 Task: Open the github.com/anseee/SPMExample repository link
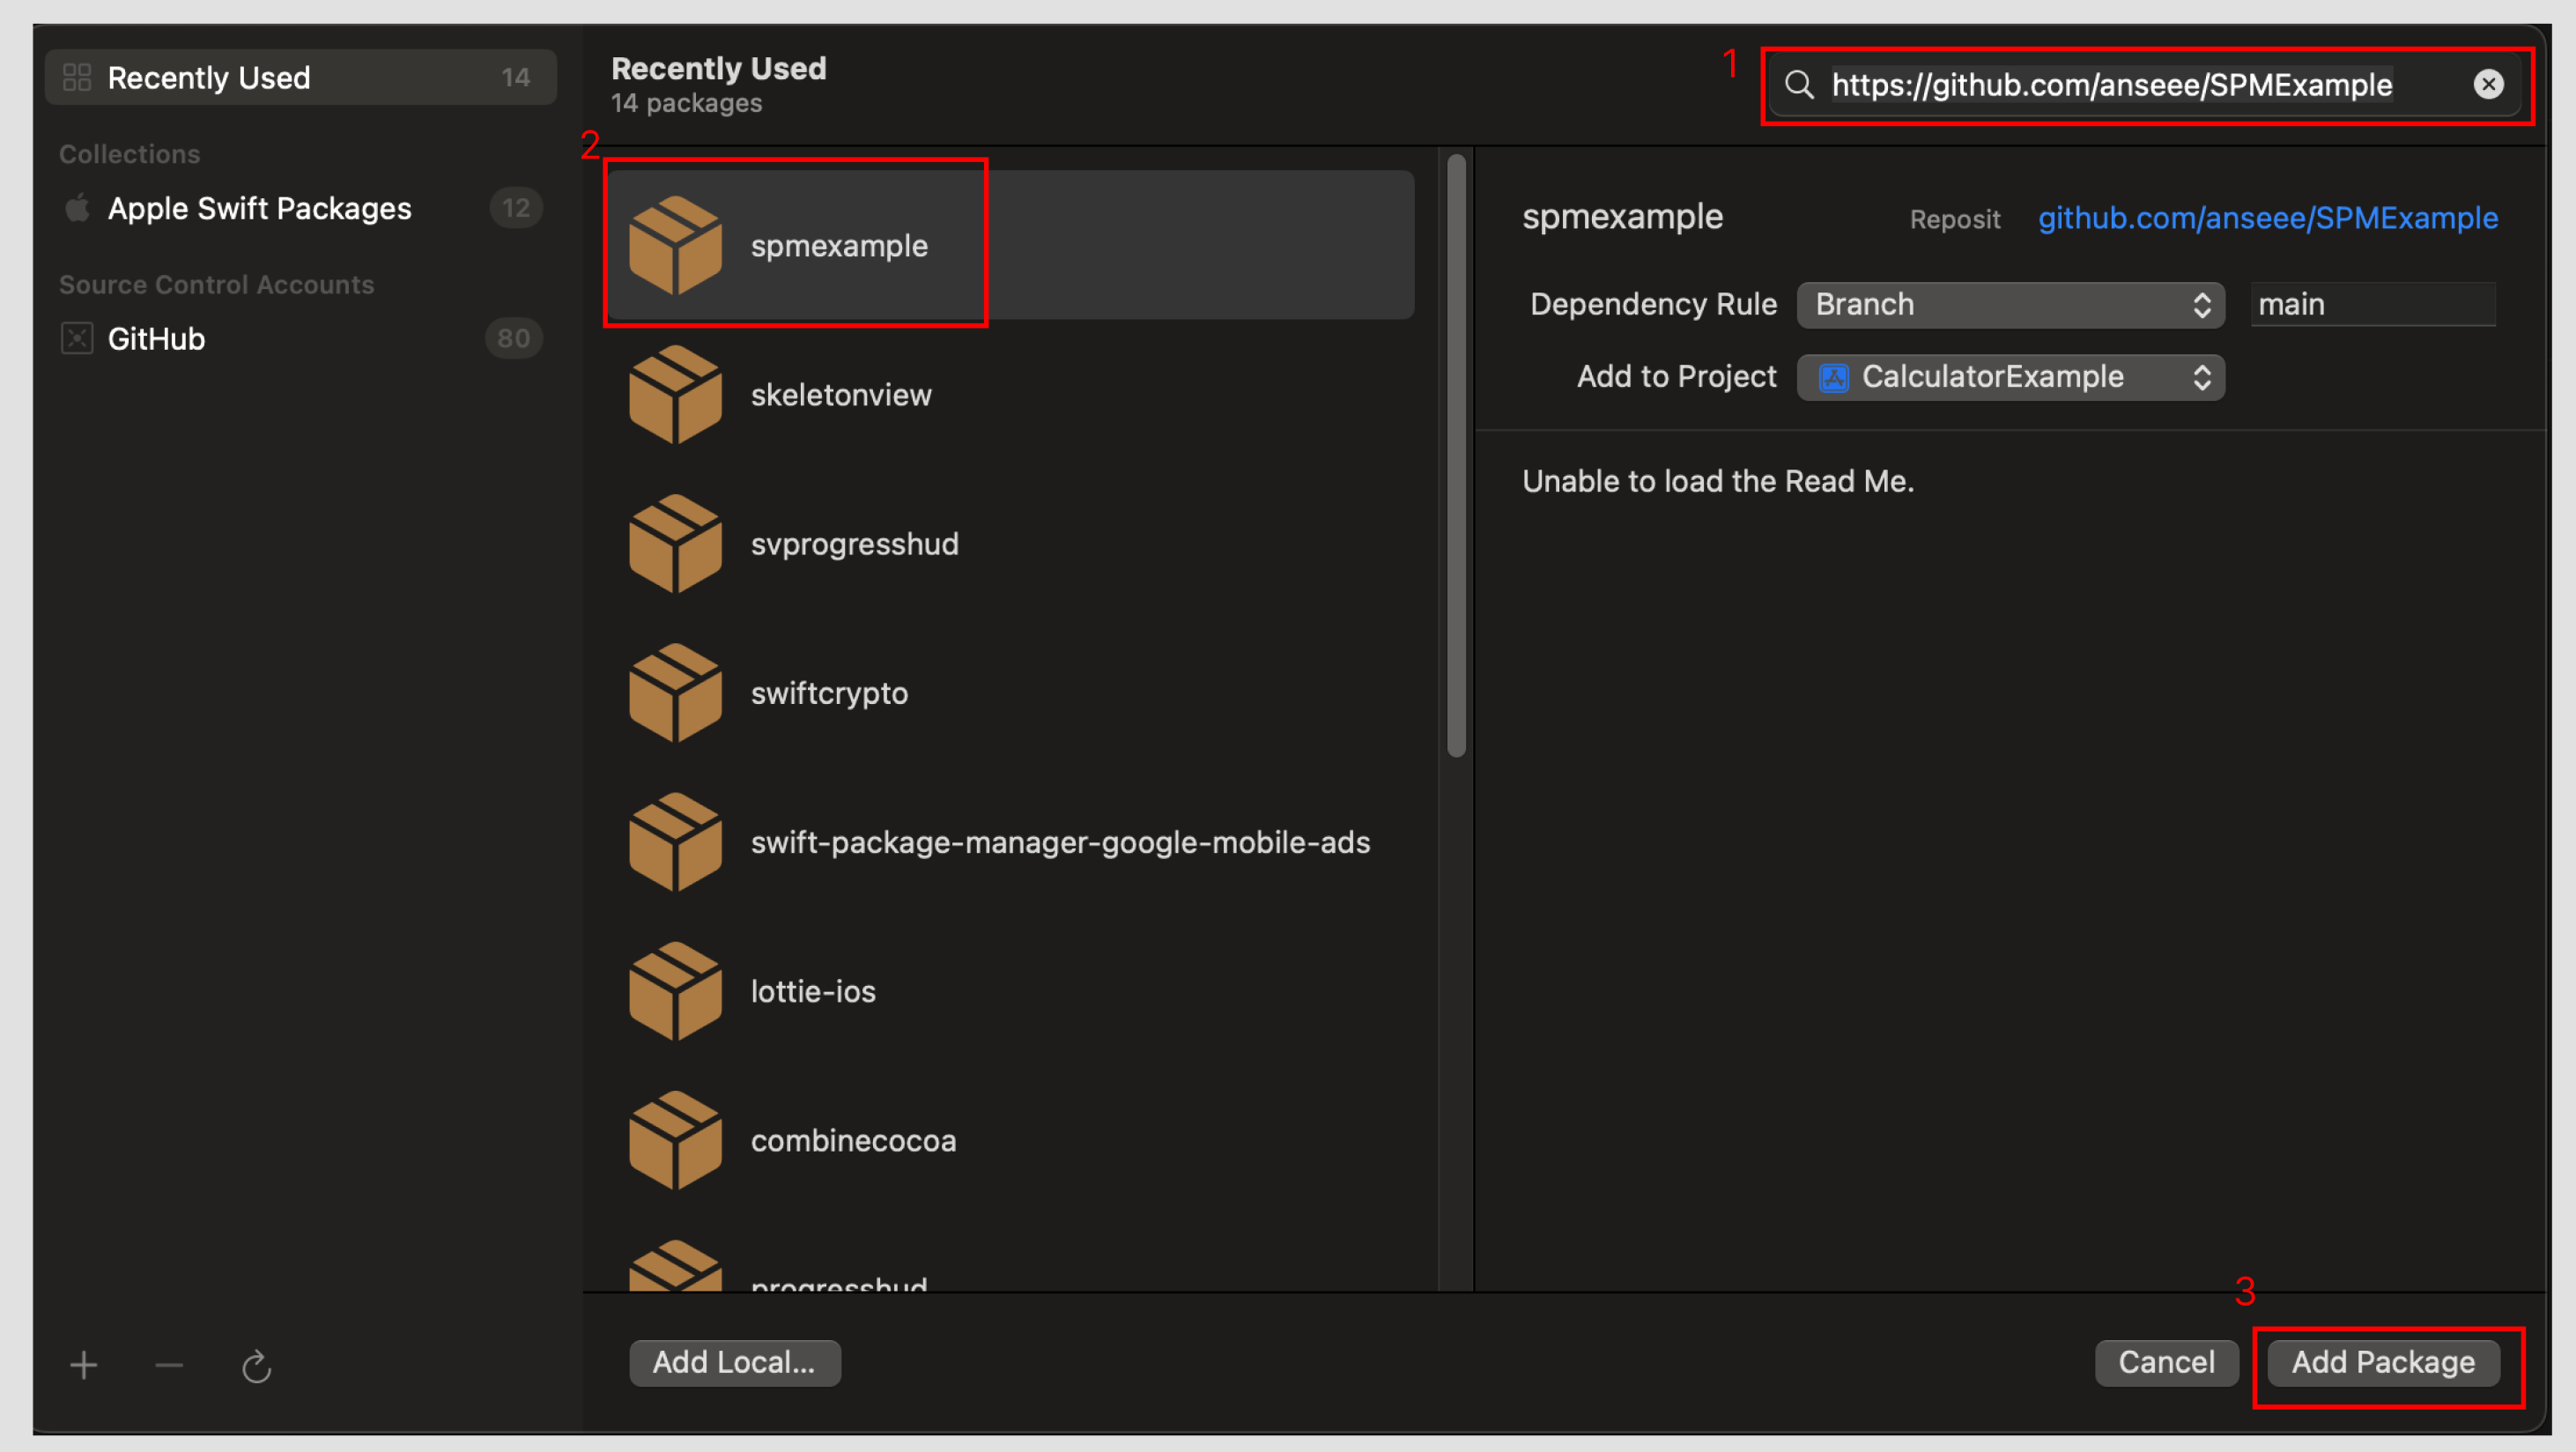pyautogui.click(x=2267, y=218)
